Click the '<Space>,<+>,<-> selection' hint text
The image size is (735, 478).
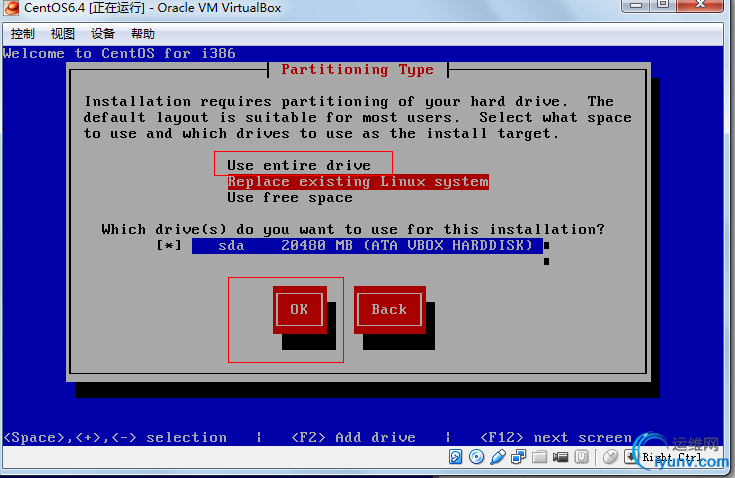coord(115,437)
